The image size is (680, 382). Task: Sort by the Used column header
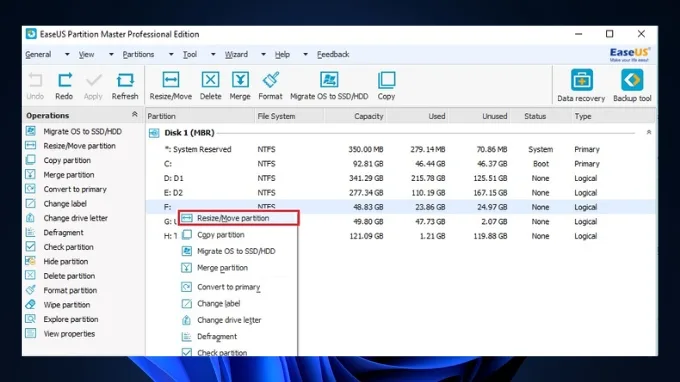point(417,116)
